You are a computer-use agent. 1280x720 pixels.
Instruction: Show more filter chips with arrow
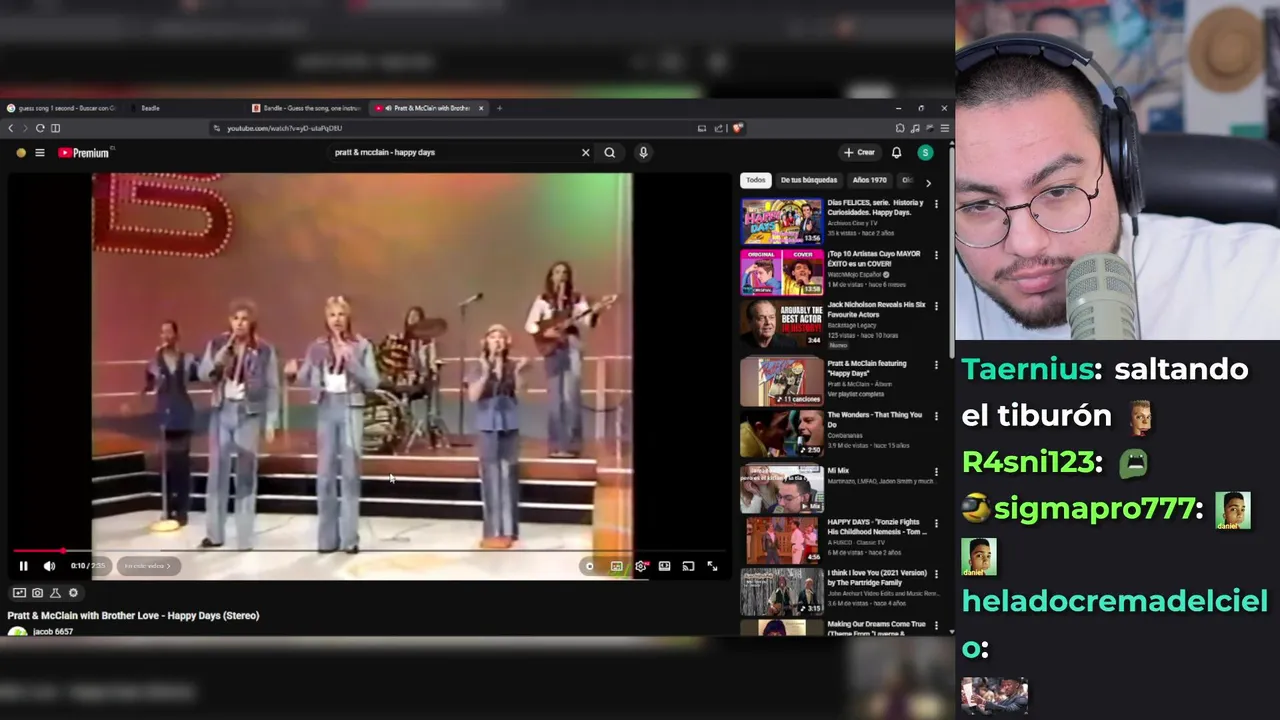click(928, 183)
